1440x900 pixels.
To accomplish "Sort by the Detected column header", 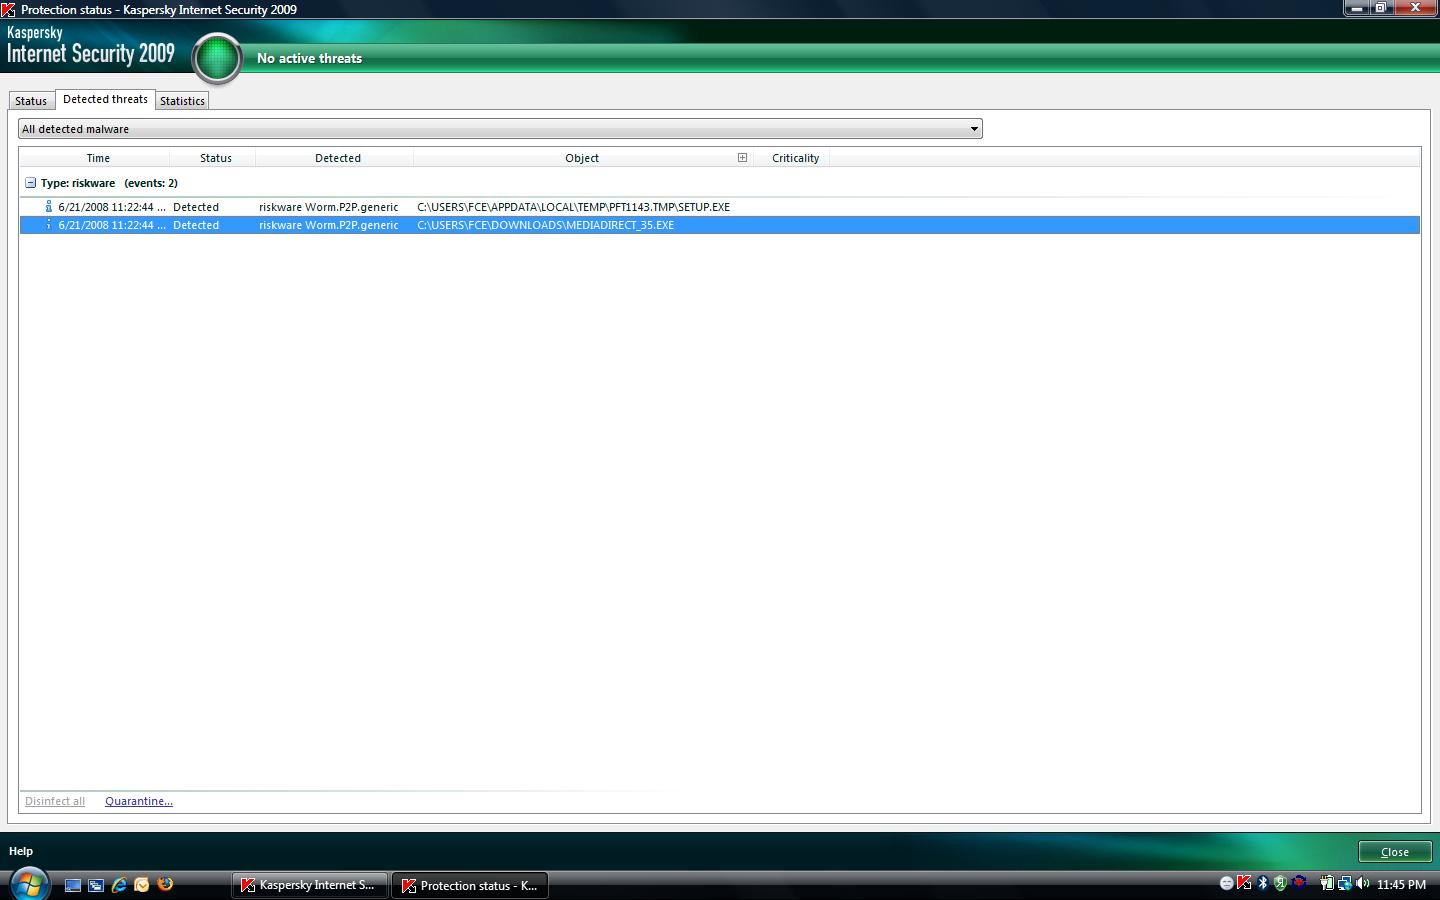I will pyautogui.click(x=337, y=158).
